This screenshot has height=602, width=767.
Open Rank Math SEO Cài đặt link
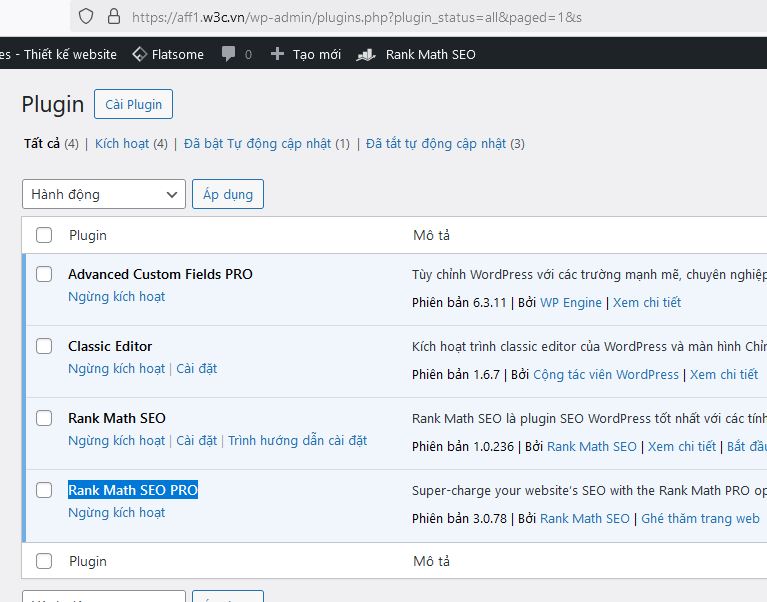(x=197, y=441)
